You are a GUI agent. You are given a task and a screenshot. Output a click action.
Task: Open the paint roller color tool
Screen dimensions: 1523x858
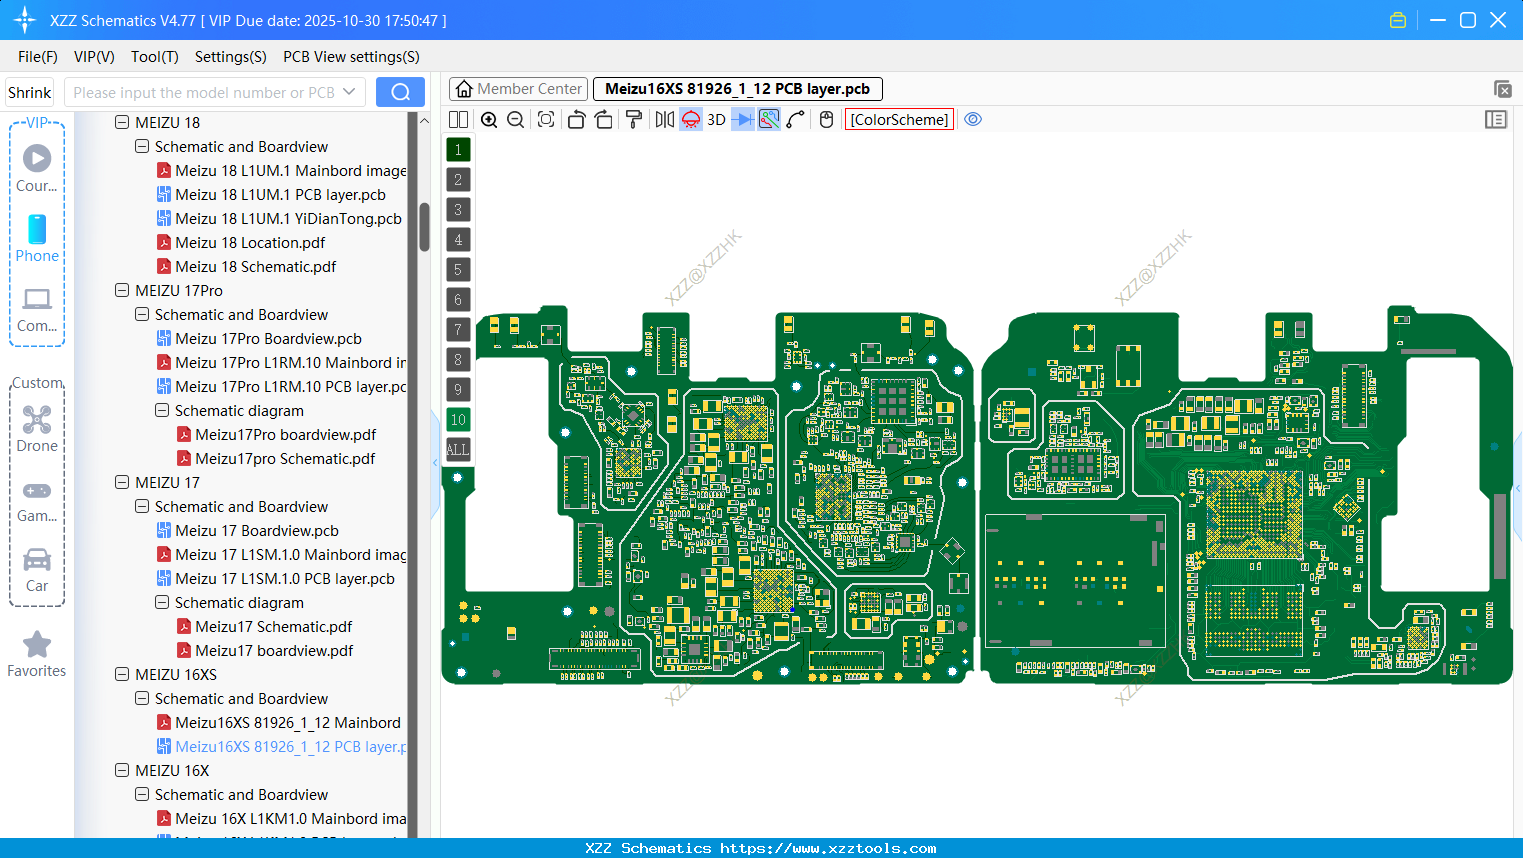[633, 119]
